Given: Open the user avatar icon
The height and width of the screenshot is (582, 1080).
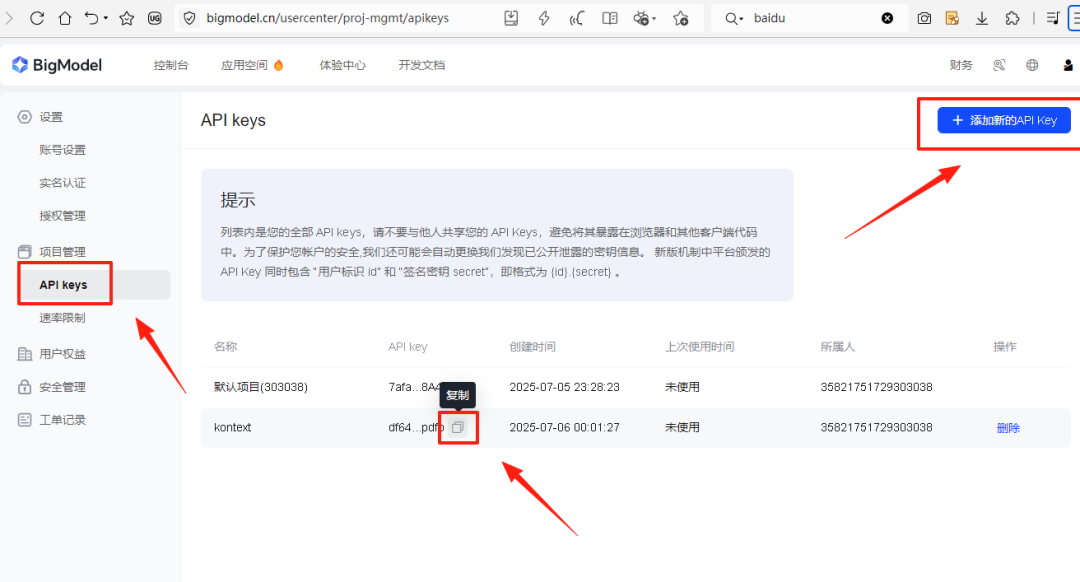Looking at the screenshot, I should [1067, 64].
